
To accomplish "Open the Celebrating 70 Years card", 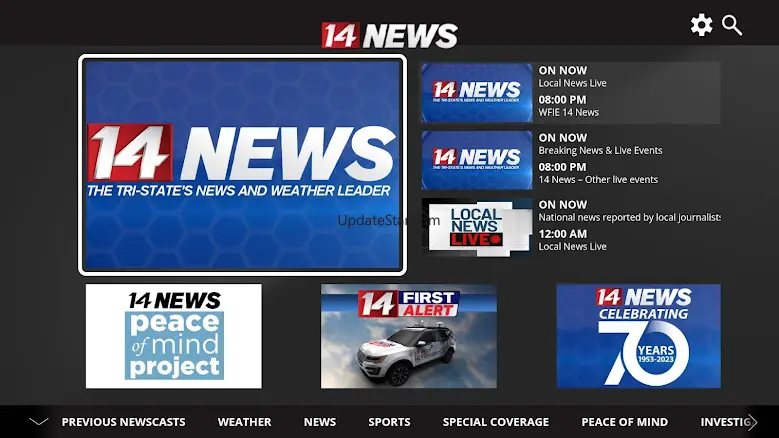I will click(638, 336).
